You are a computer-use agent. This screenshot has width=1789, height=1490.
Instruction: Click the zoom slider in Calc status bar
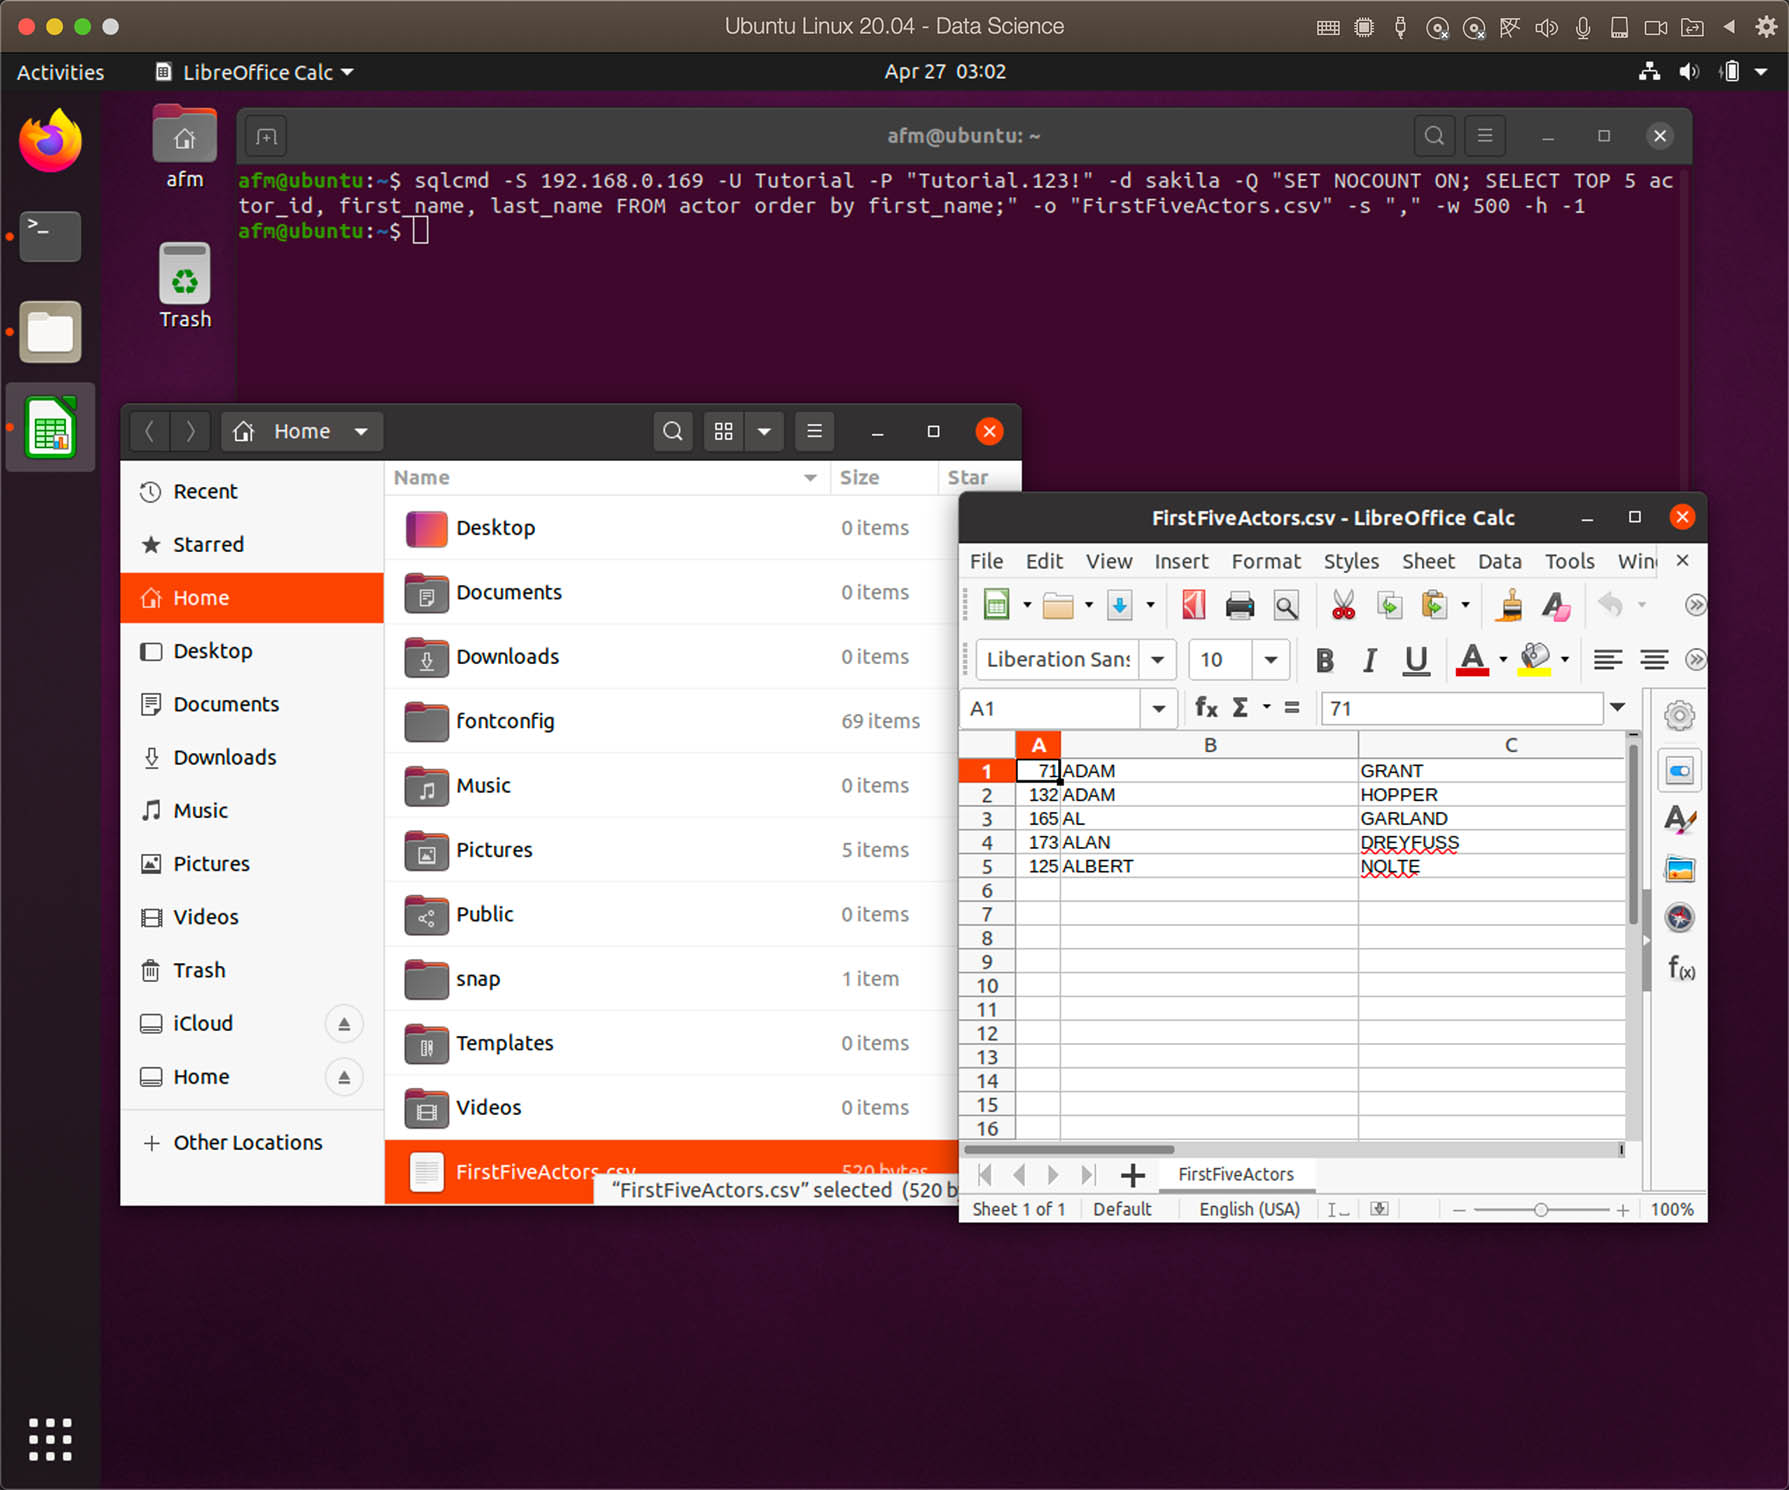point(1540,1210)
